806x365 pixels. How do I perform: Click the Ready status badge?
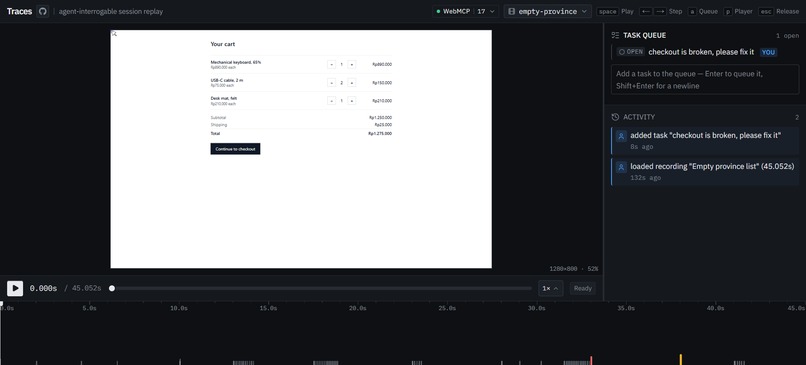tap(583, 288)
